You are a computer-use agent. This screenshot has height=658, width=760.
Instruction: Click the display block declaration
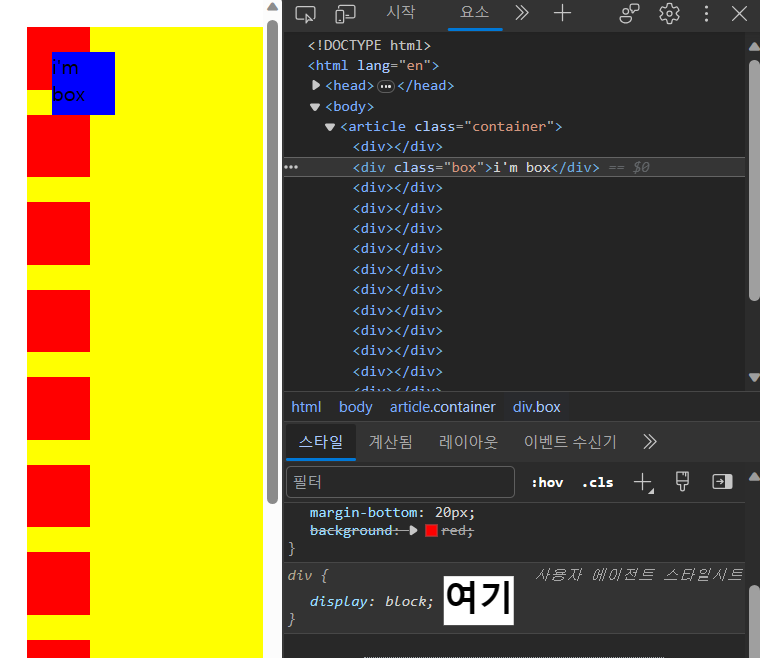pos(371,601)
